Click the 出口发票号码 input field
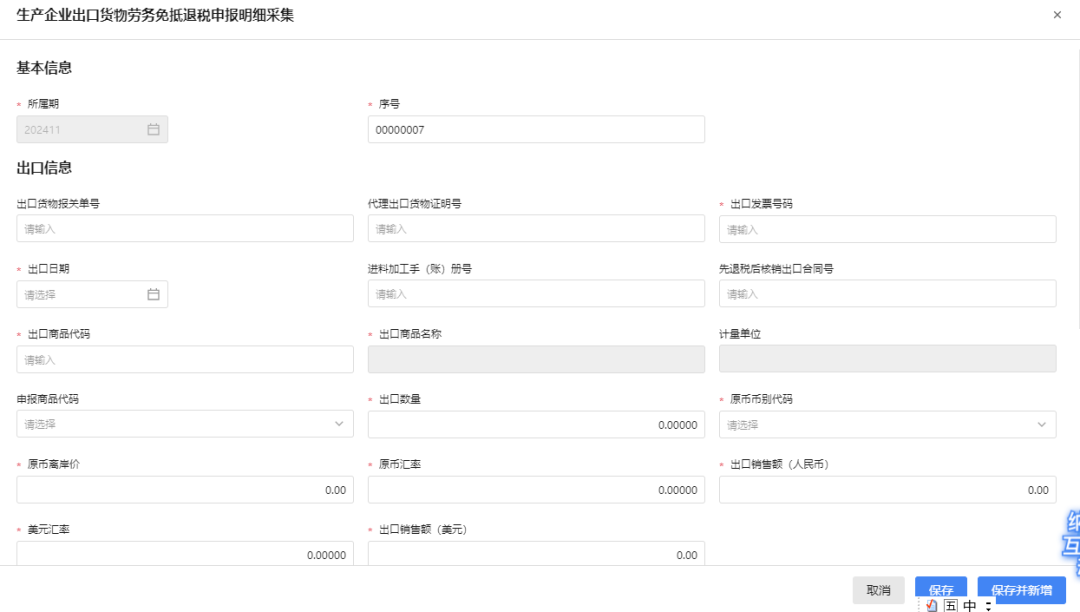 pyautogui.click(x=887, y=229)
